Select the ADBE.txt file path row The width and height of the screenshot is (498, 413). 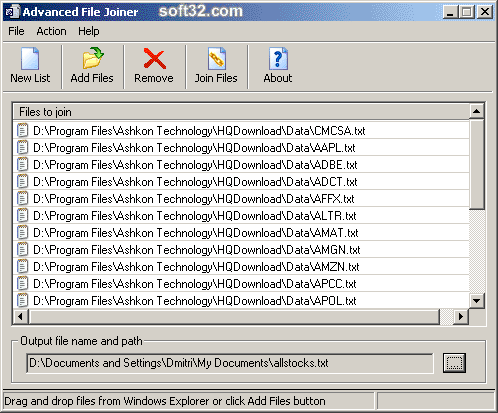click(241, 164)
